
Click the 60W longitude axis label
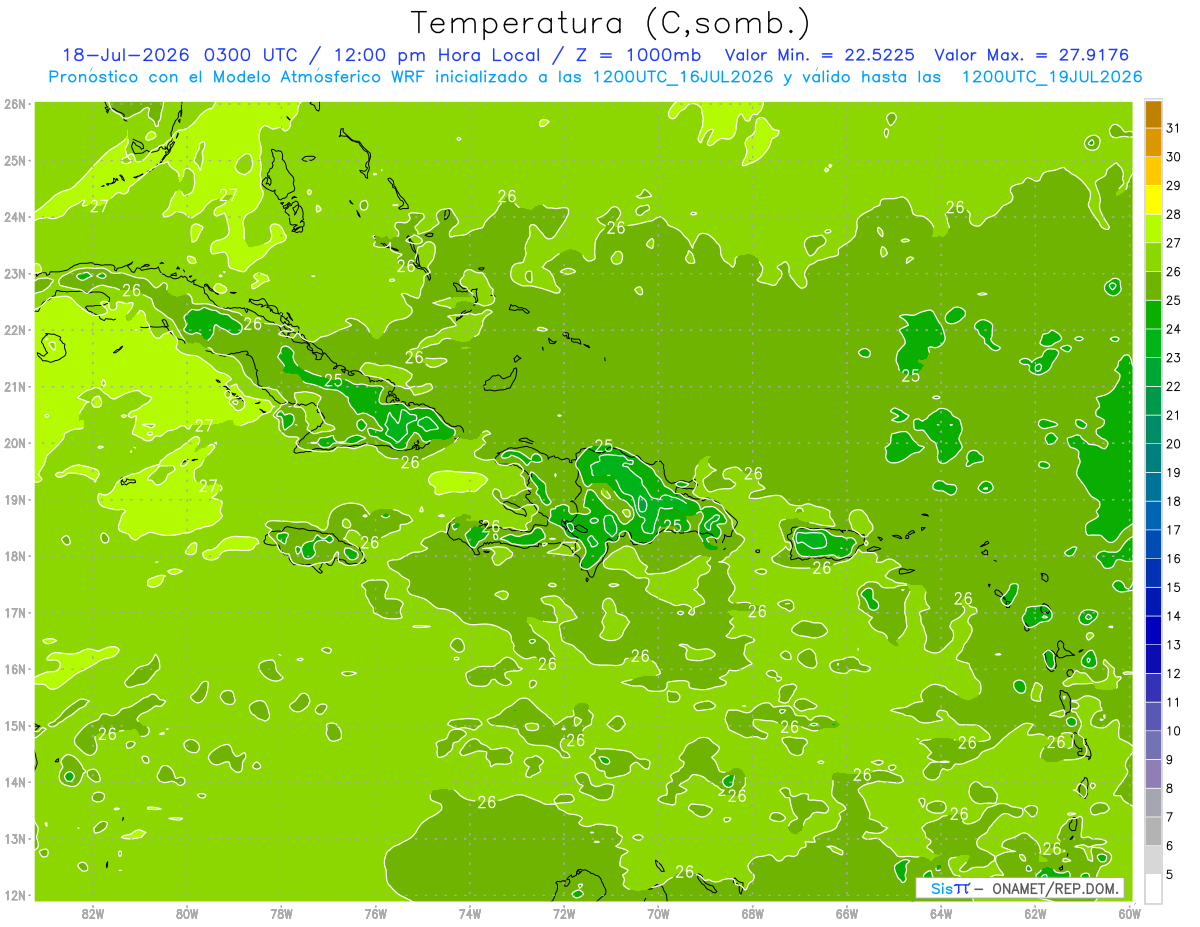click(1130, 913)
